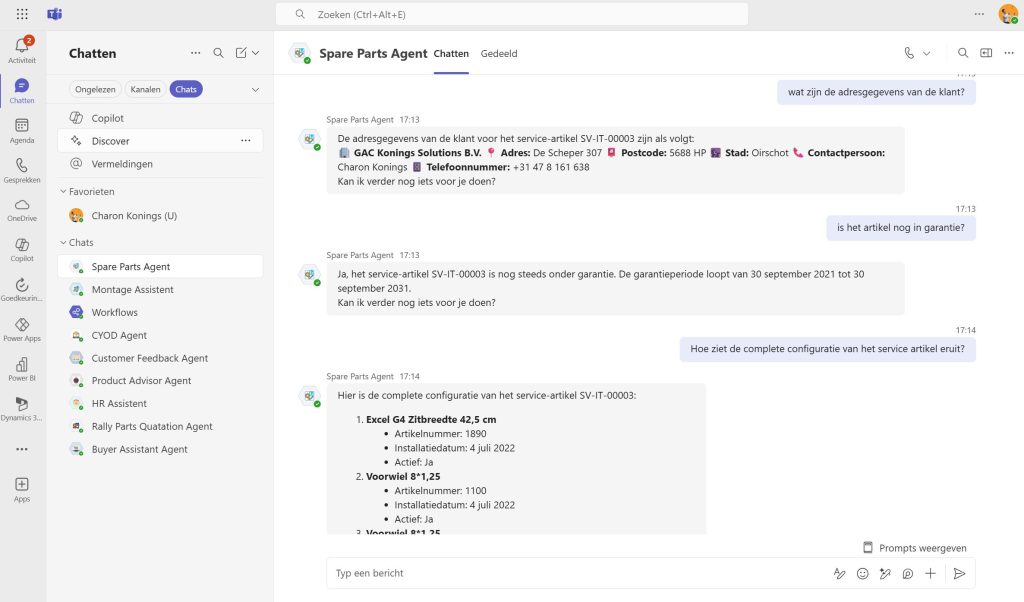Show more apps ellipsis in left rail
This screenshot has height=602, width=1024.
(22, 449)
